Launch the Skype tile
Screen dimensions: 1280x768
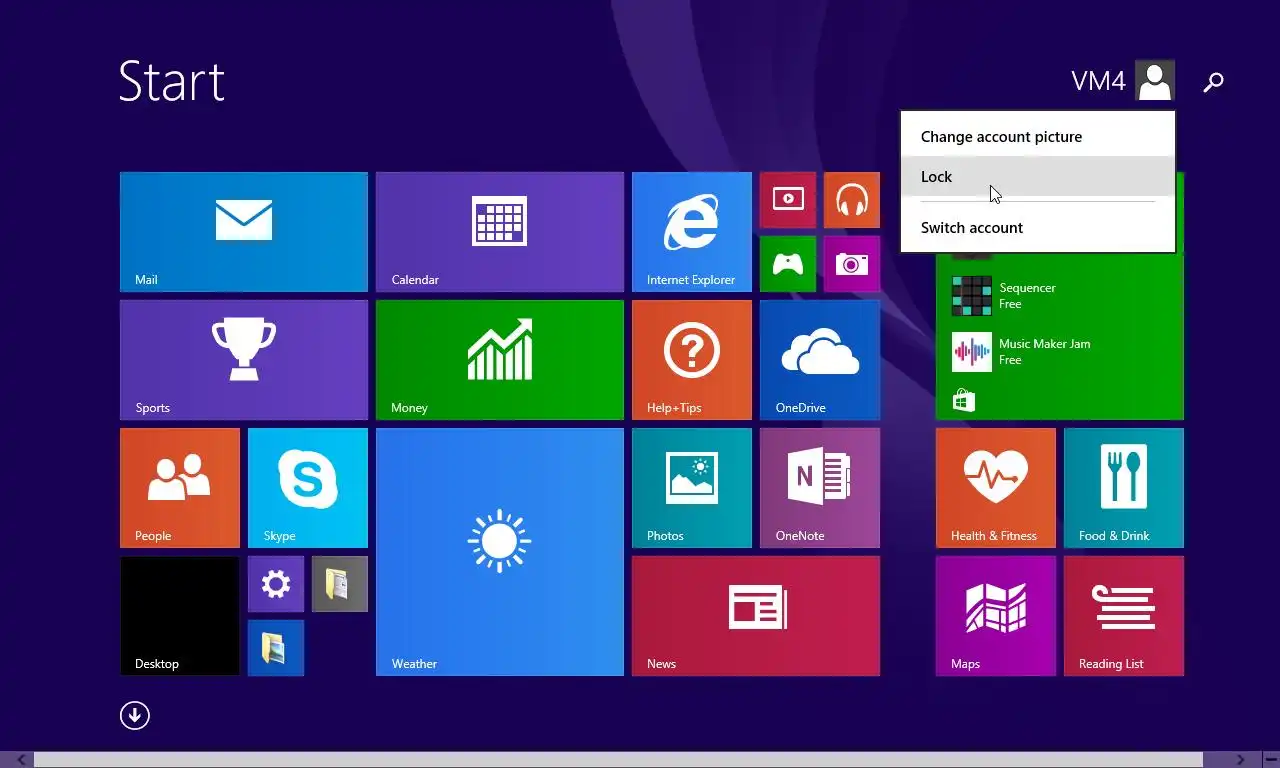[x=308, y=488]
